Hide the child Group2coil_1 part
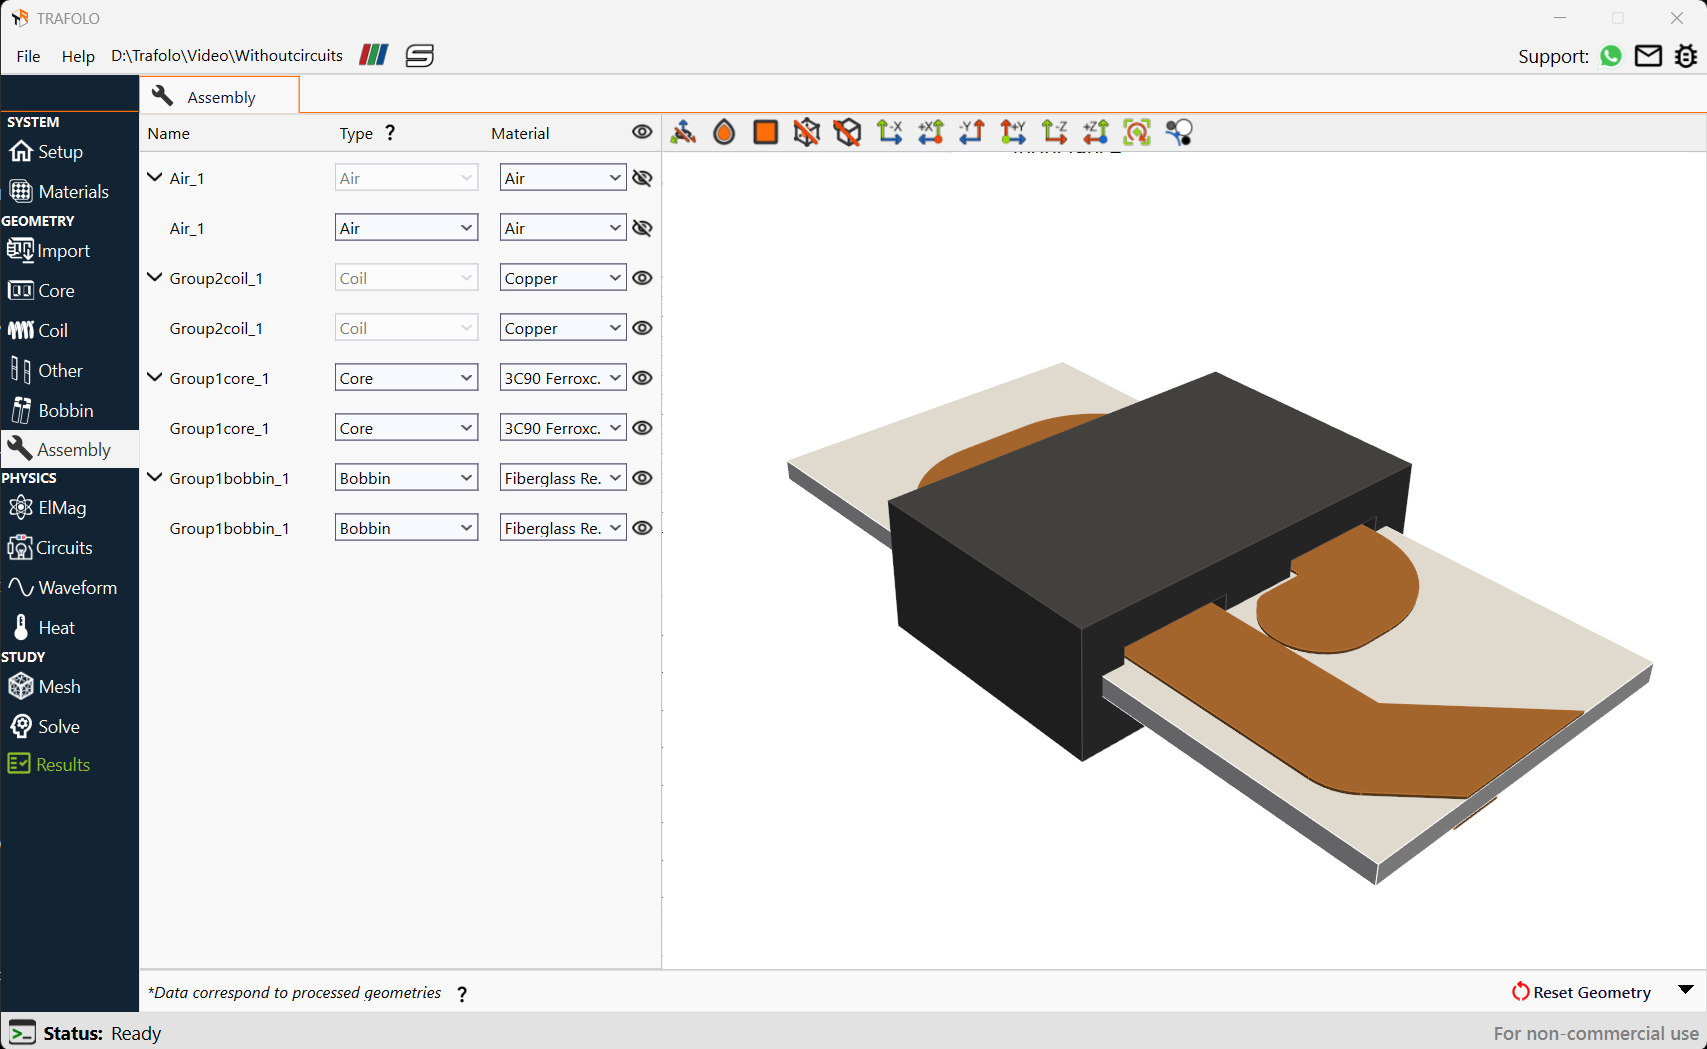This screenshot has height=1049, width=1707. pos(642,328)
